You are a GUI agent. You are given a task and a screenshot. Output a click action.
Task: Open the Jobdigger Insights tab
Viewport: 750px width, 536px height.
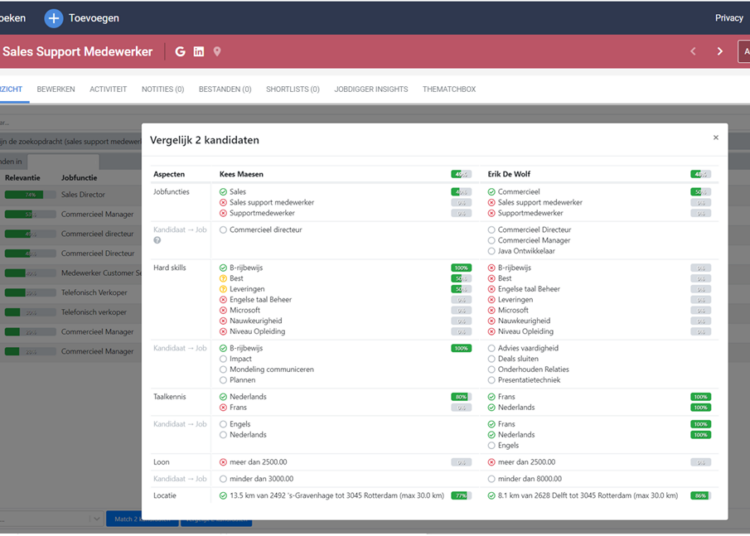click(x=370, y=89)
